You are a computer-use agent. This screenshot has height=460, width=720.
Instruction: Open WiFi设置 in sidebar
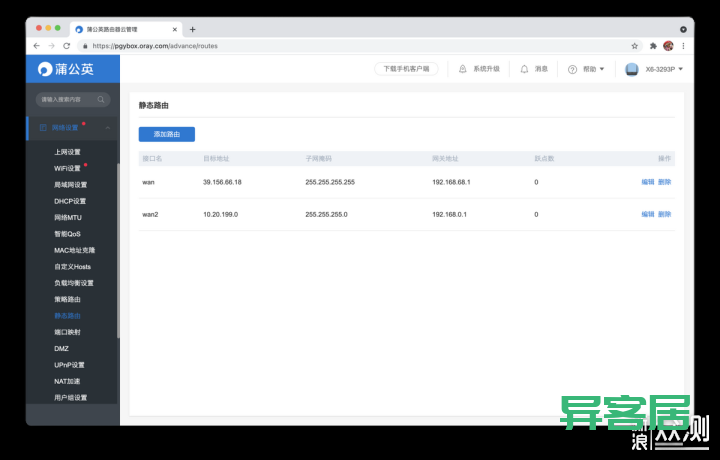(x=67, y=168)
